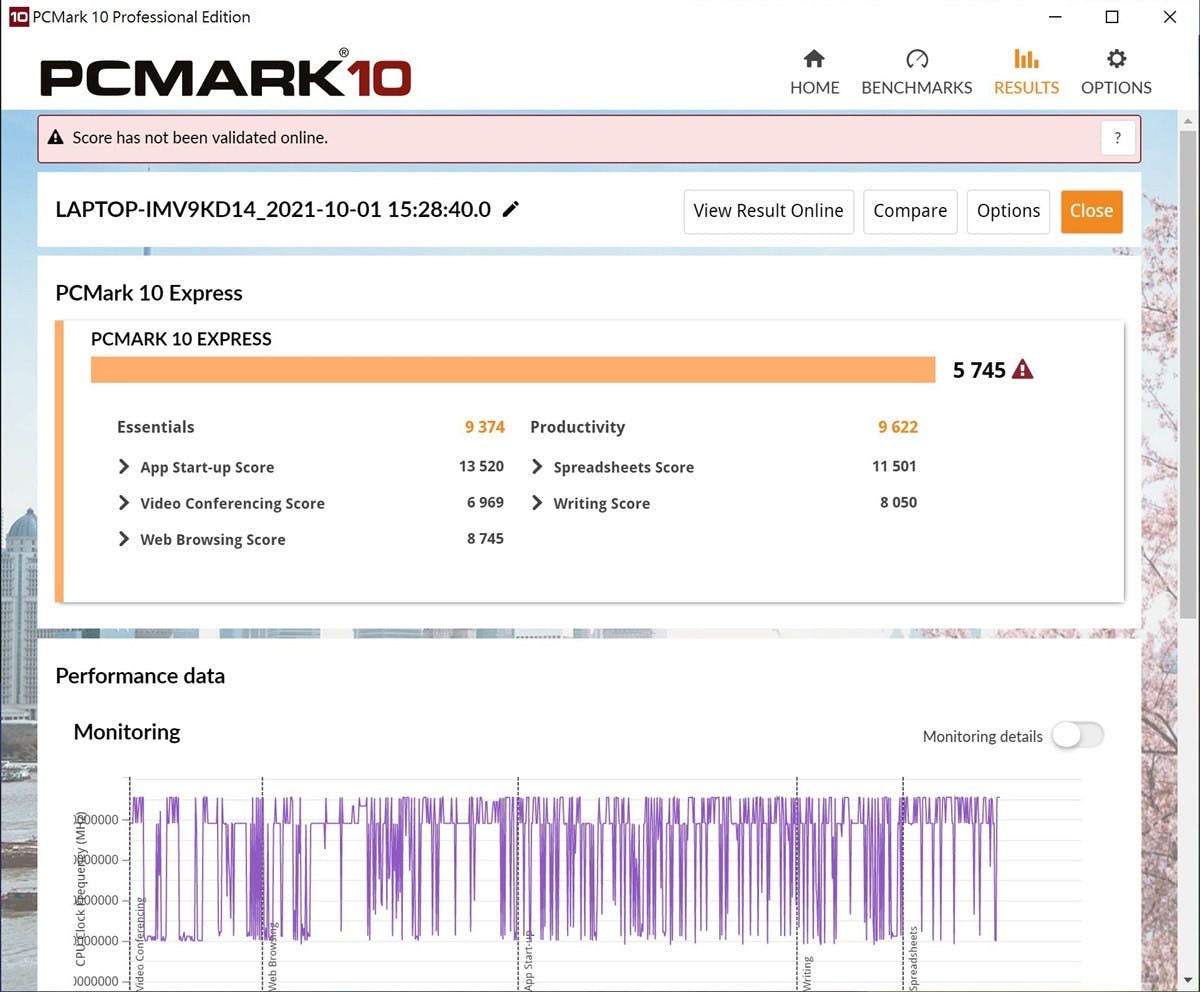Maximize the PCMark 10 window
1200x992 pixels.
pos(1112,17)
